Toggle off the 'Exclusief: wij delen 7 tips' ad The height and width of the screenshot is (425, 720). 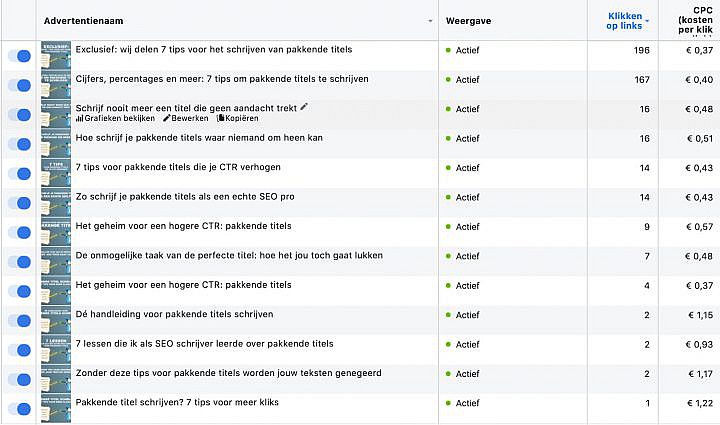19,56
